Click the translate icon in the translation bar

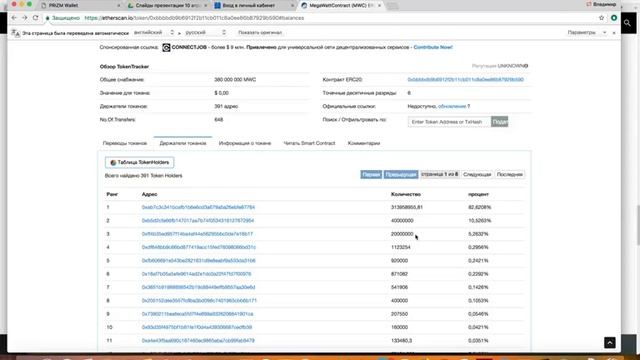coord(16,33)
